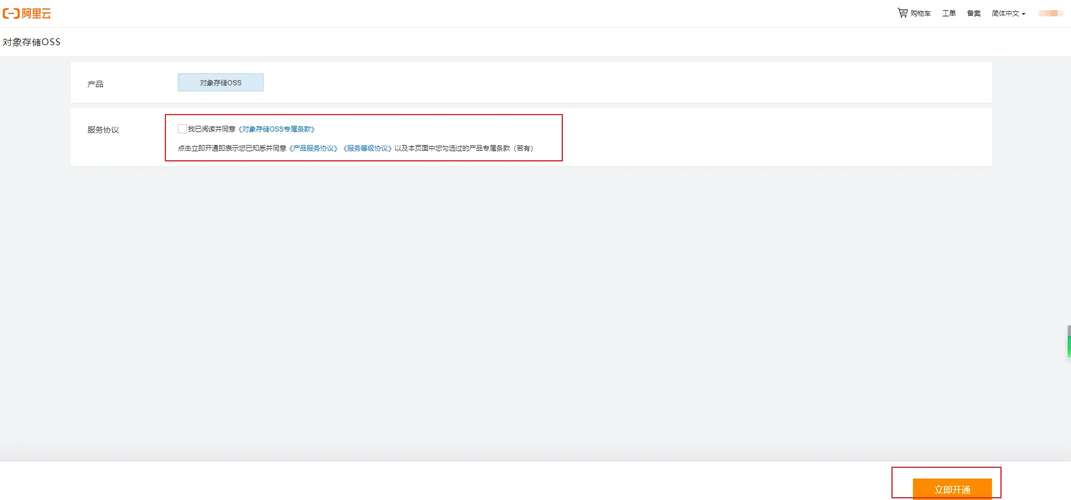Open the 对象存储OSS专属条款 link
Viewport: 1071px width, 500px height.
tap(276, 128)
